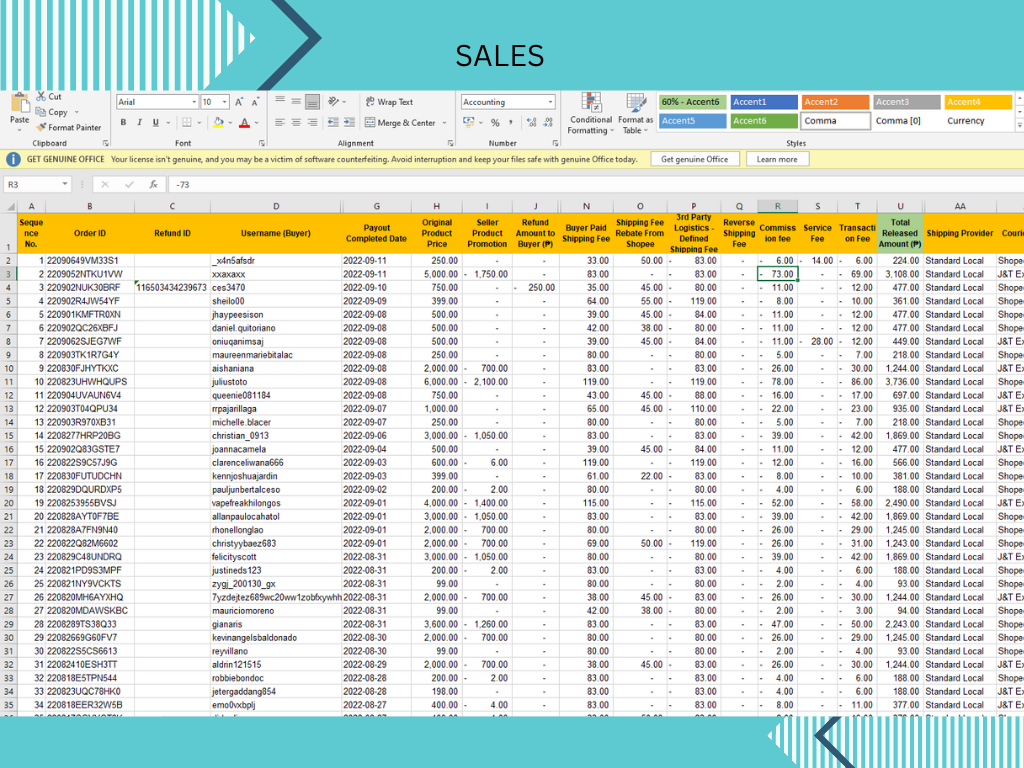Increase decimal places
The width and height of the screenshot is (1024, 768).
pyautogui.click(x=531, y=122)
